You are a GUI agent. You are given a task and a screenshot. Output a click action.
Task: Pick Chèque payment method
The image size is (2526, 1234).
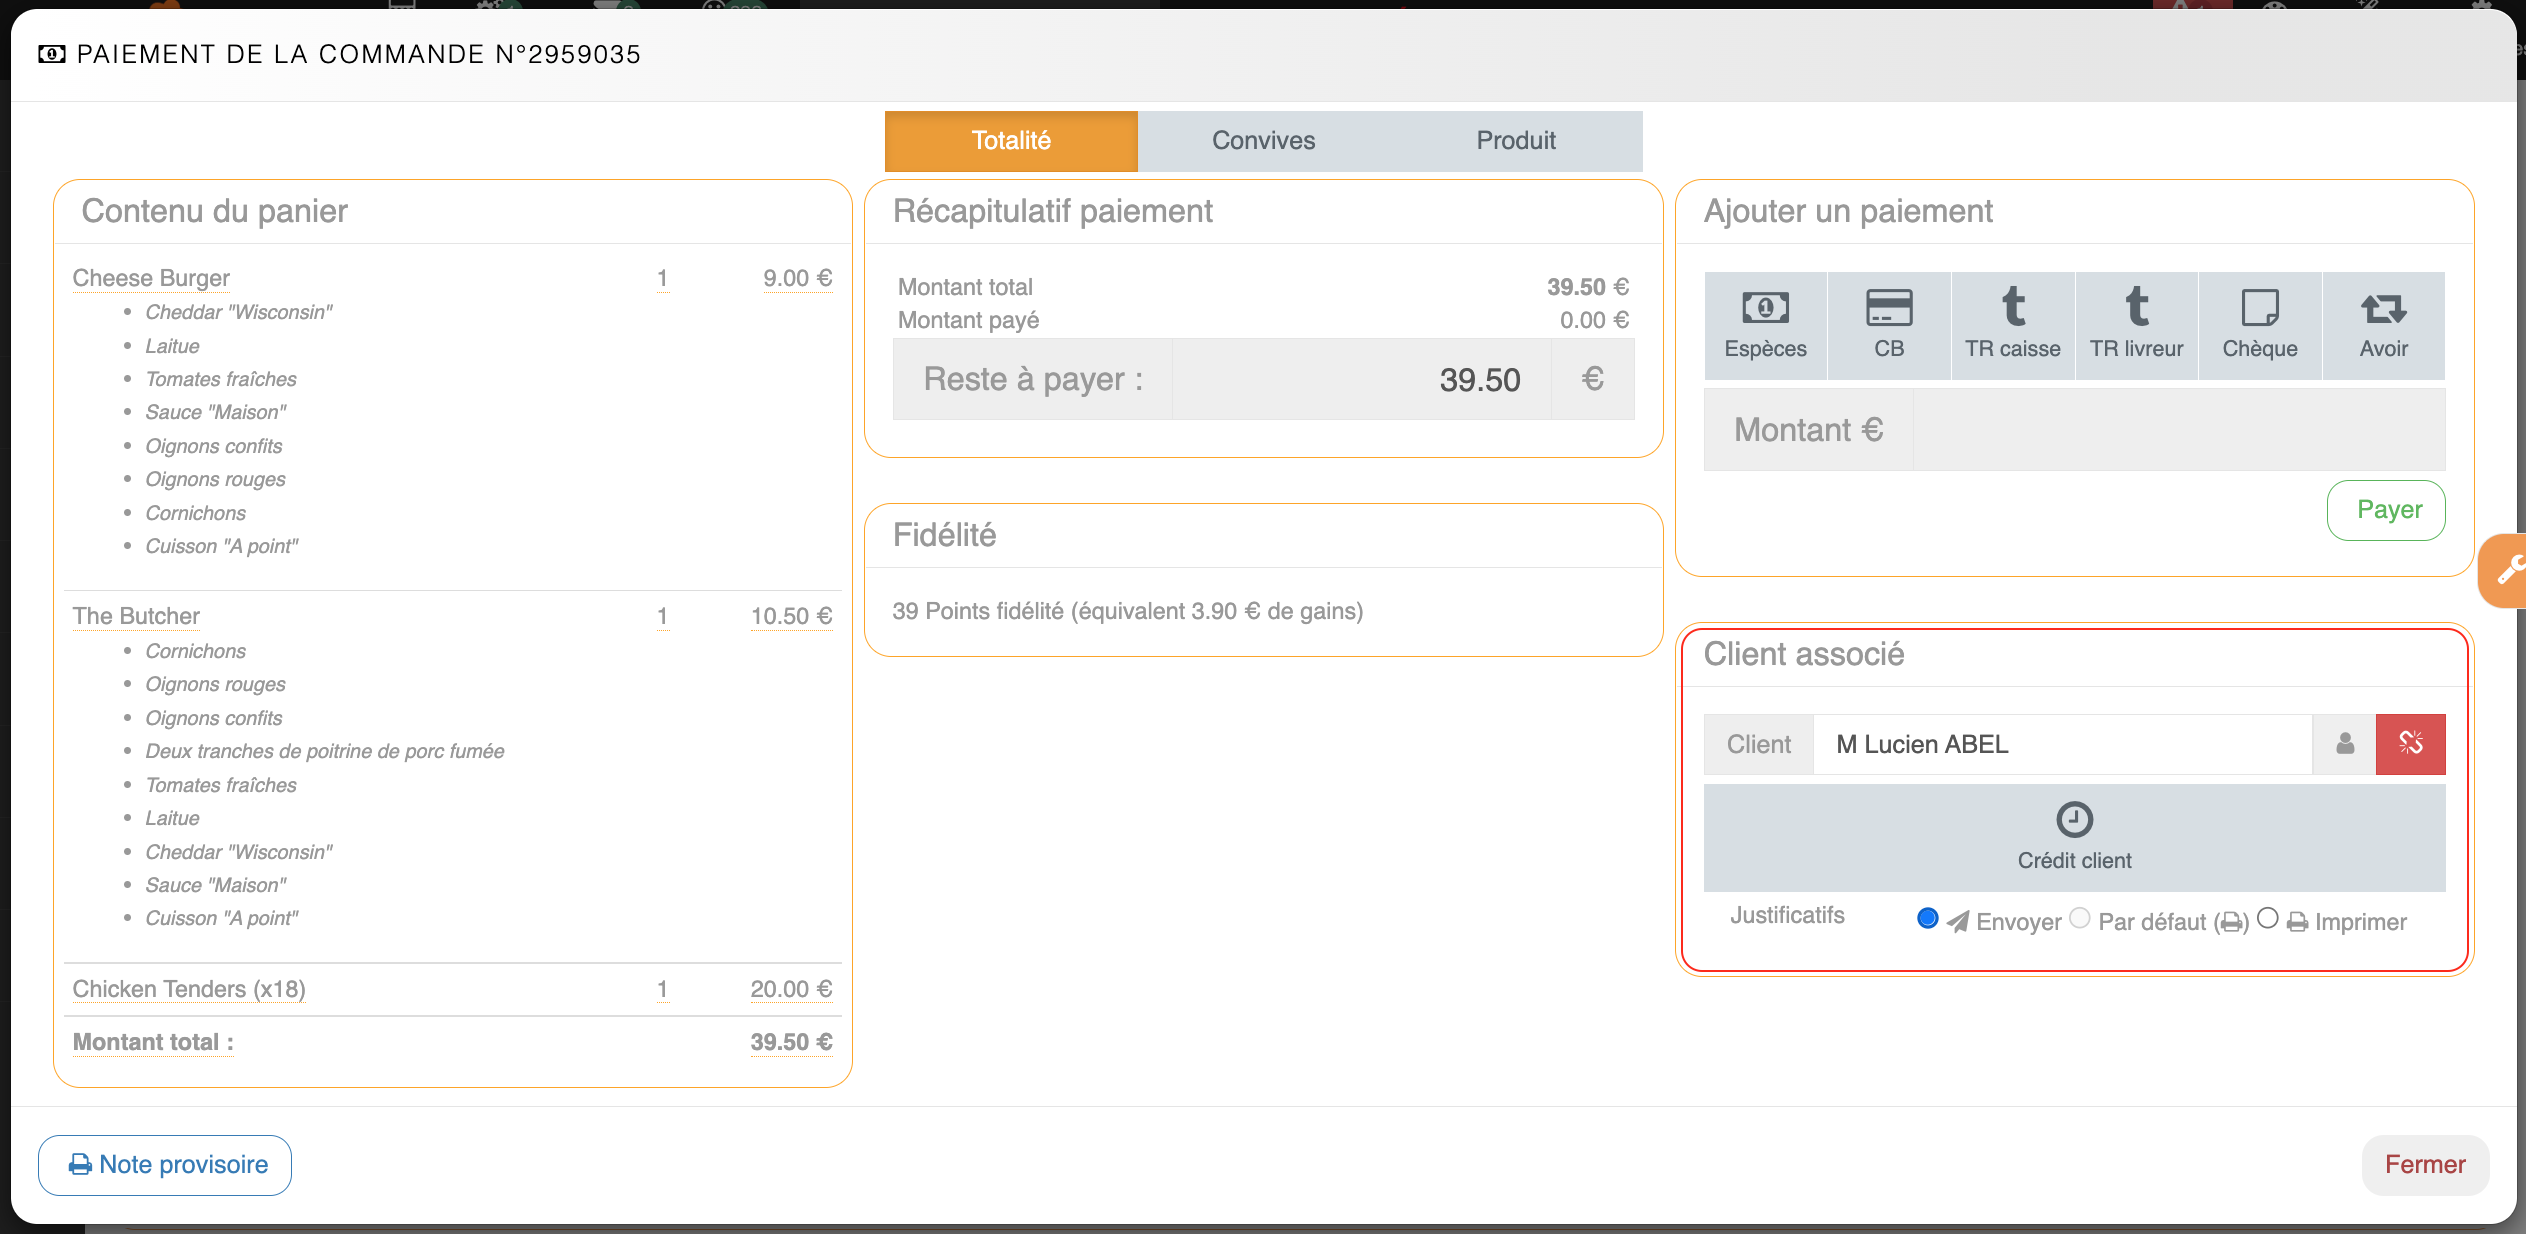2260,325
